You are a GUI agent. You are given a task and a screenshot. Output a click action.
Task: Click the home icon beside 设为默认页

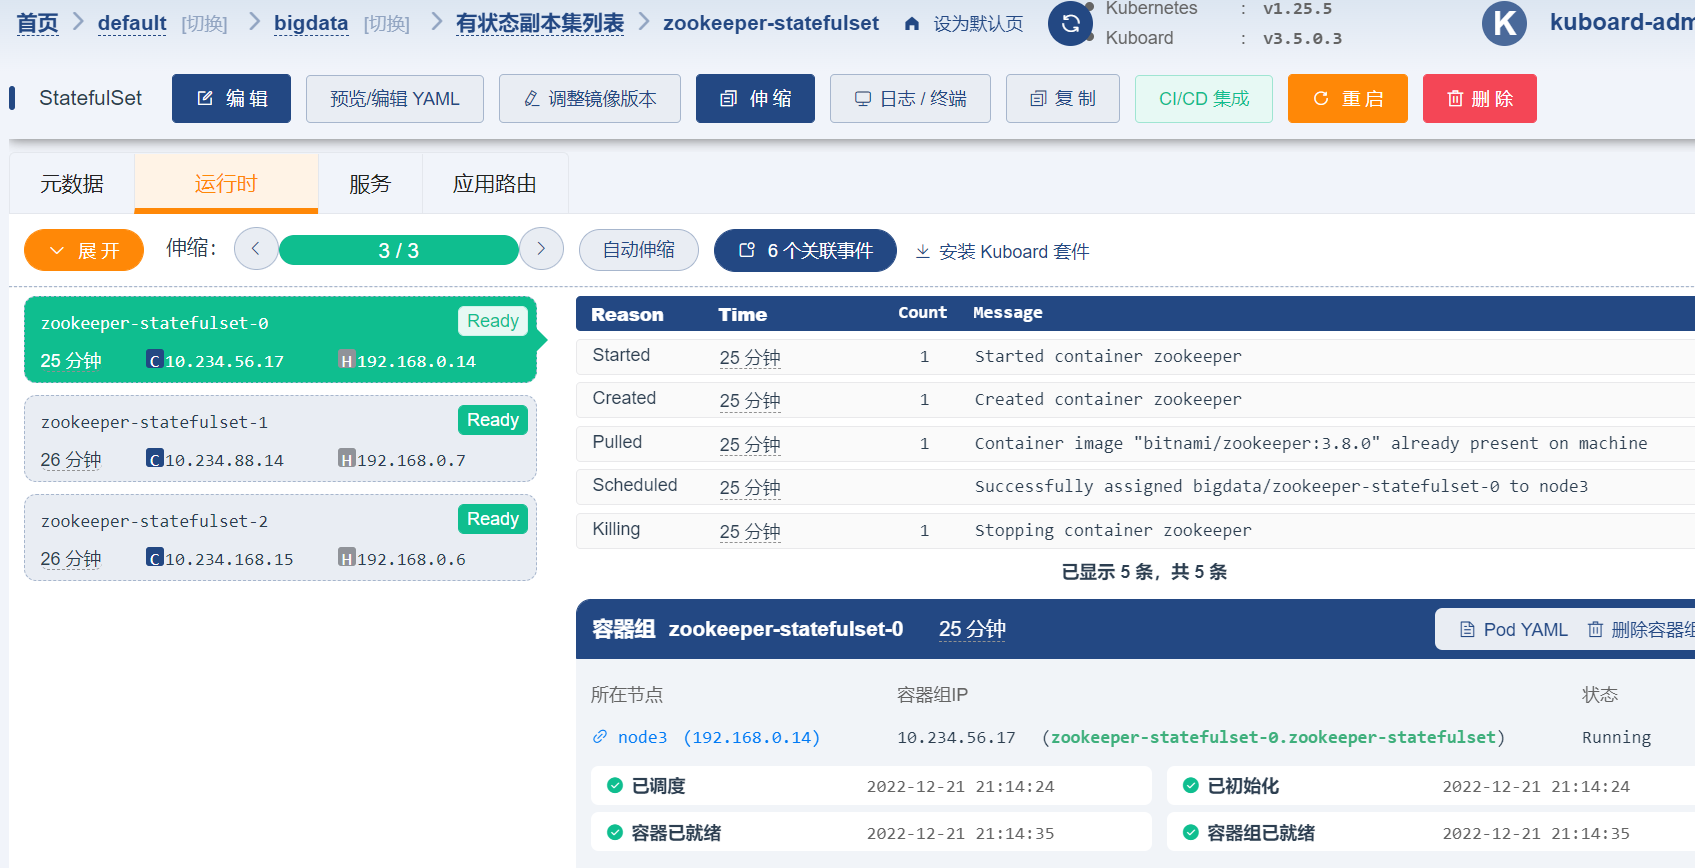[912, 24]
